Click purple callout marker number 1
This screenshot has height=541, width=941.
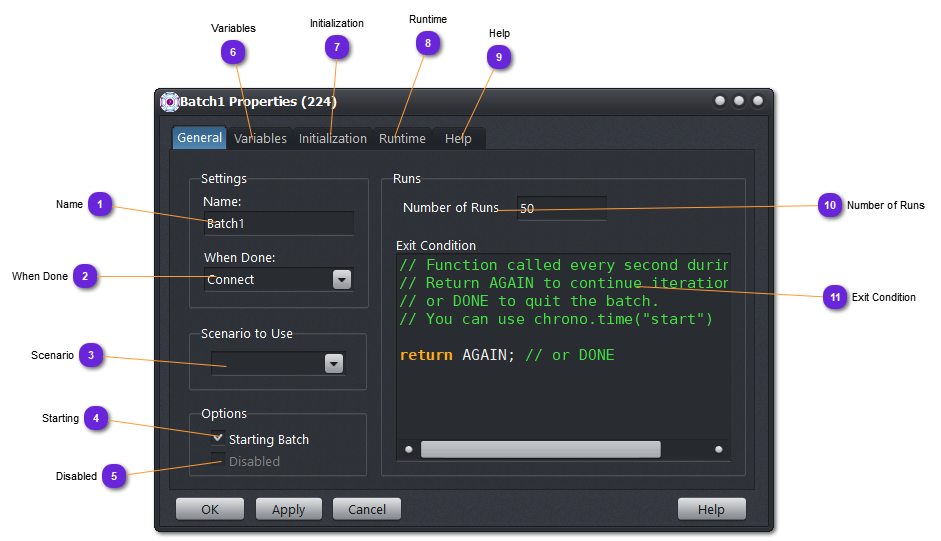(x=99, y=205)
